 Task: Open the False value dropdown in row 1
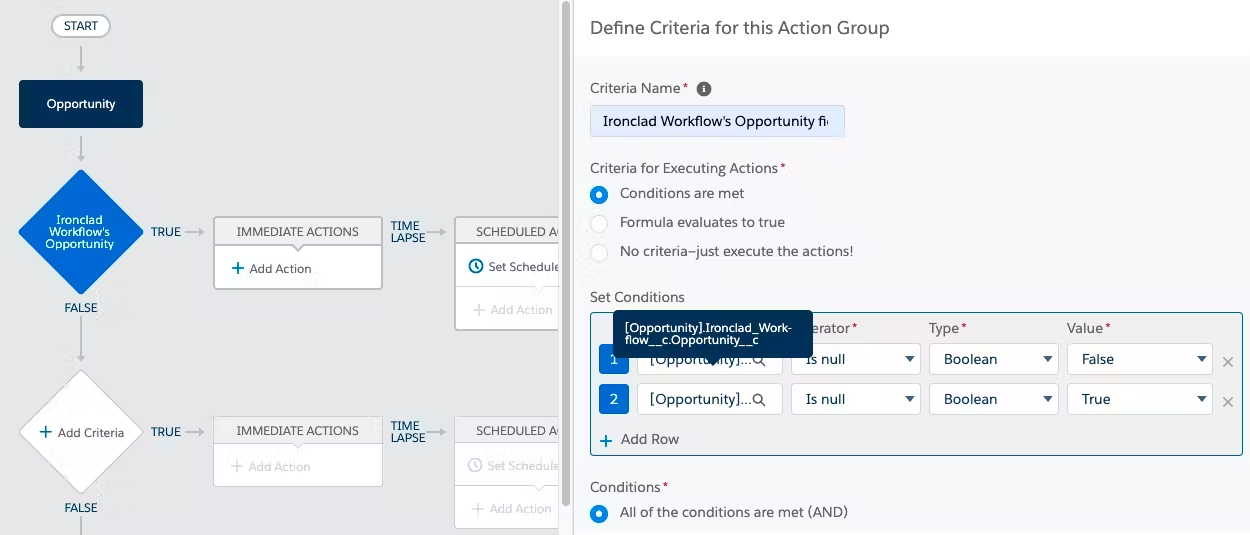coord(1140,359)
